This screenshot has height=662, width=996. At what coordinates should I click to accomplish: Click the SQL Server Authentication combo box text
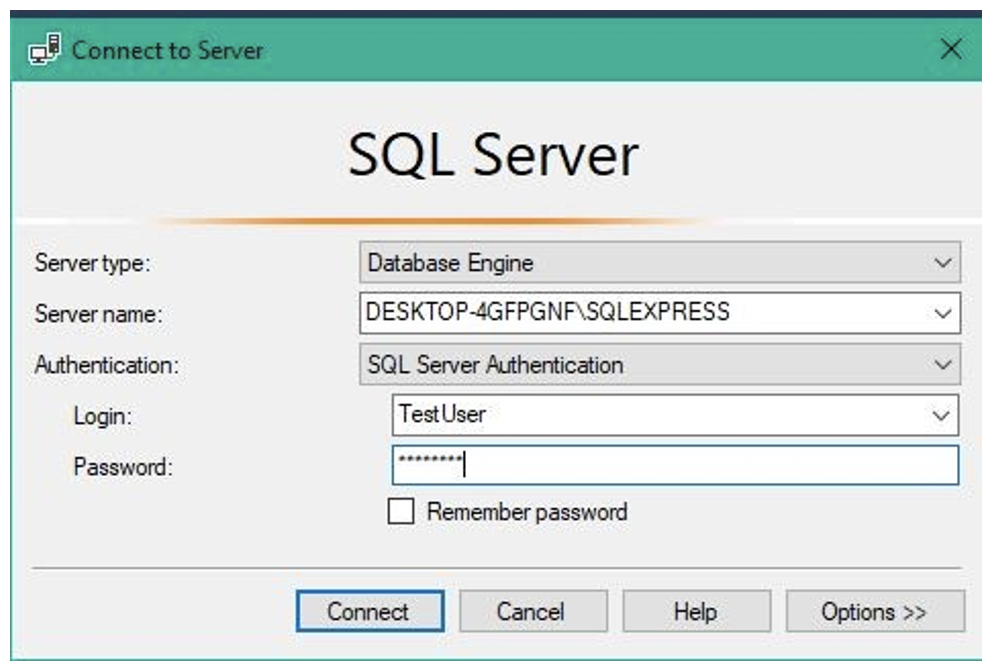point(495,365)
